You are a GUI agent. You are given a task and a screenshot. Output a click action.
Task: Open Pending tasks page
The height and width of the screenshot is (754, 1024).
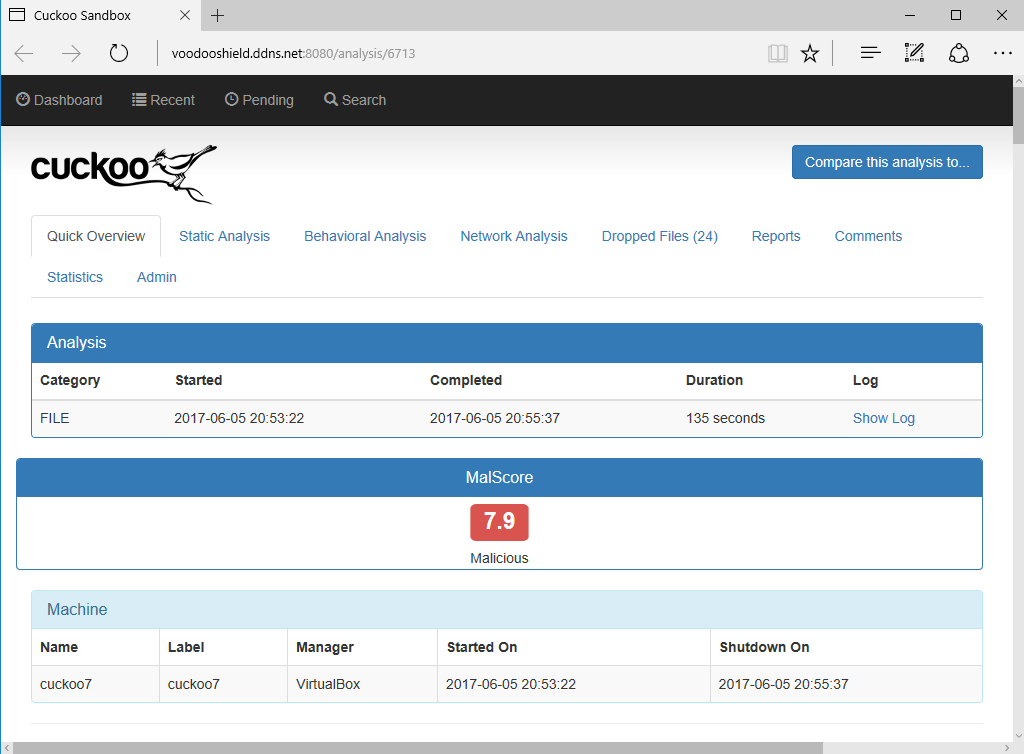point(259,100)
